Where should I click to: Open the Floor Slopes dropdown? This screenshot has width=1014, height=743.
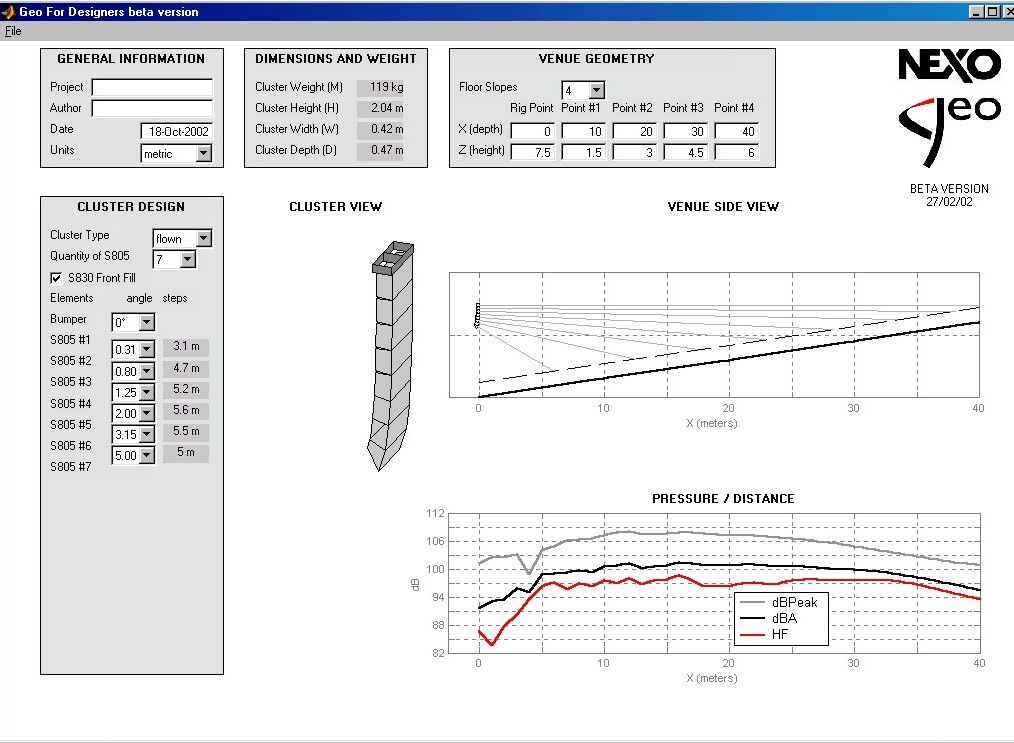point(596,91)
